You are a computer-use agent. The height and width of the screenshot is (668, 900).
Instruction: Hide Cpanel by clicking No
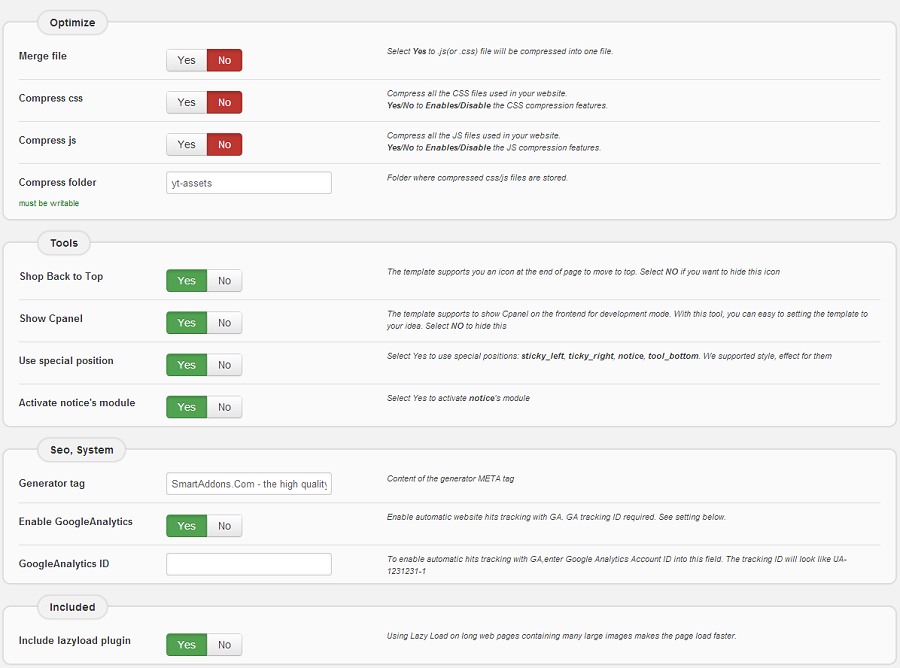224,323
